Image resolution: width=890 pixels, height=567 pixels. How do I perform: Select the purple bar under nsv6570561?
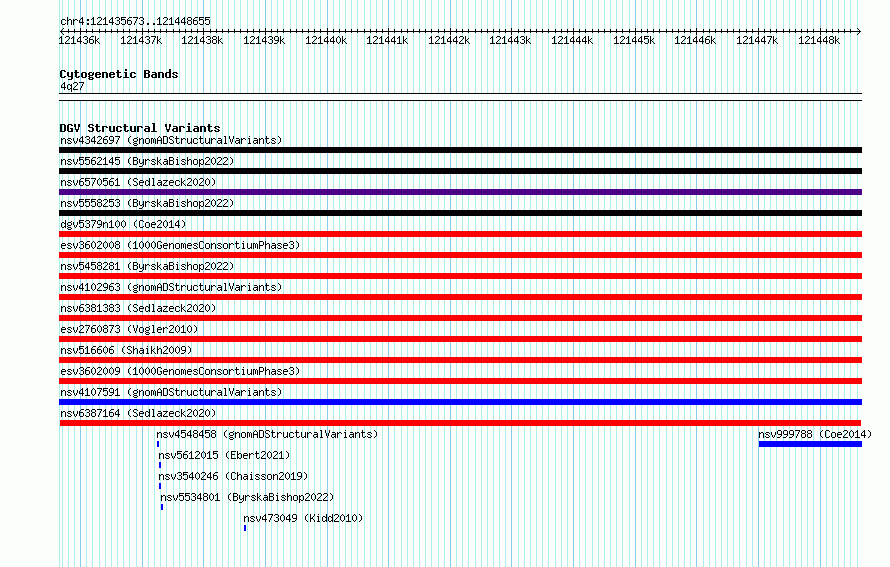pos(460,192)
